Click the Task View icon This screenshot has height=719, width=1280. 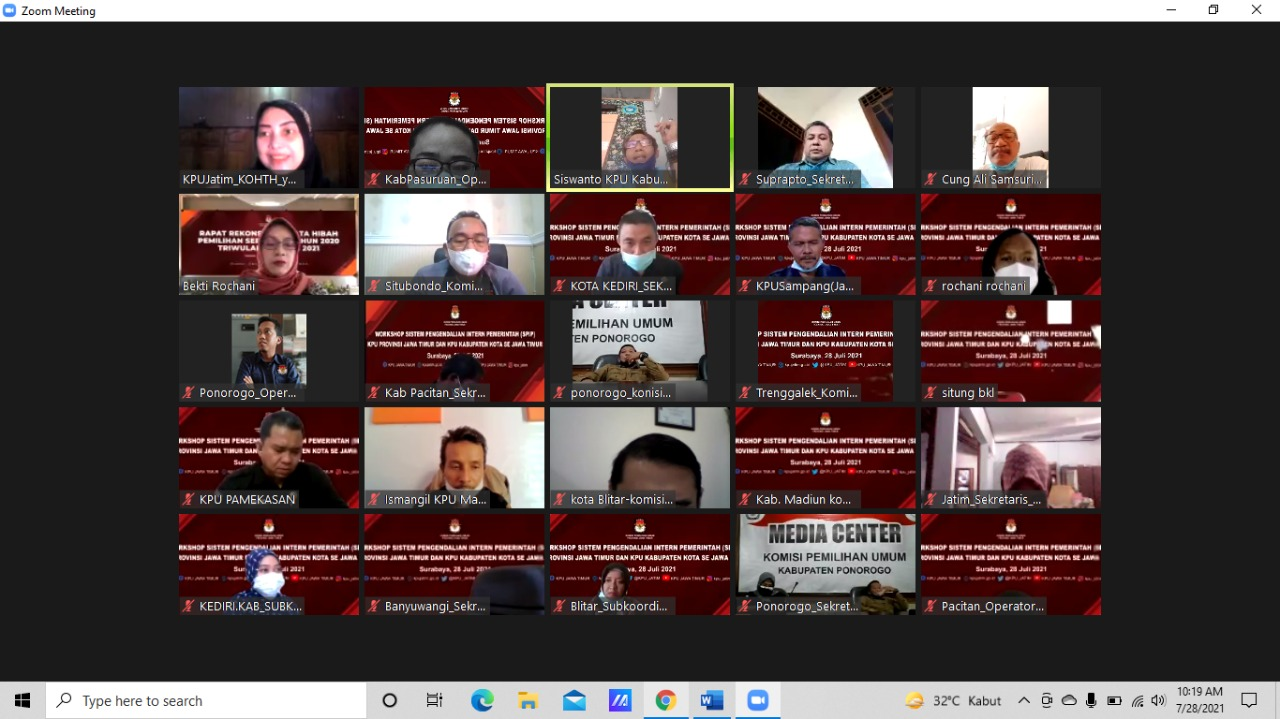[x=435, y=701]
